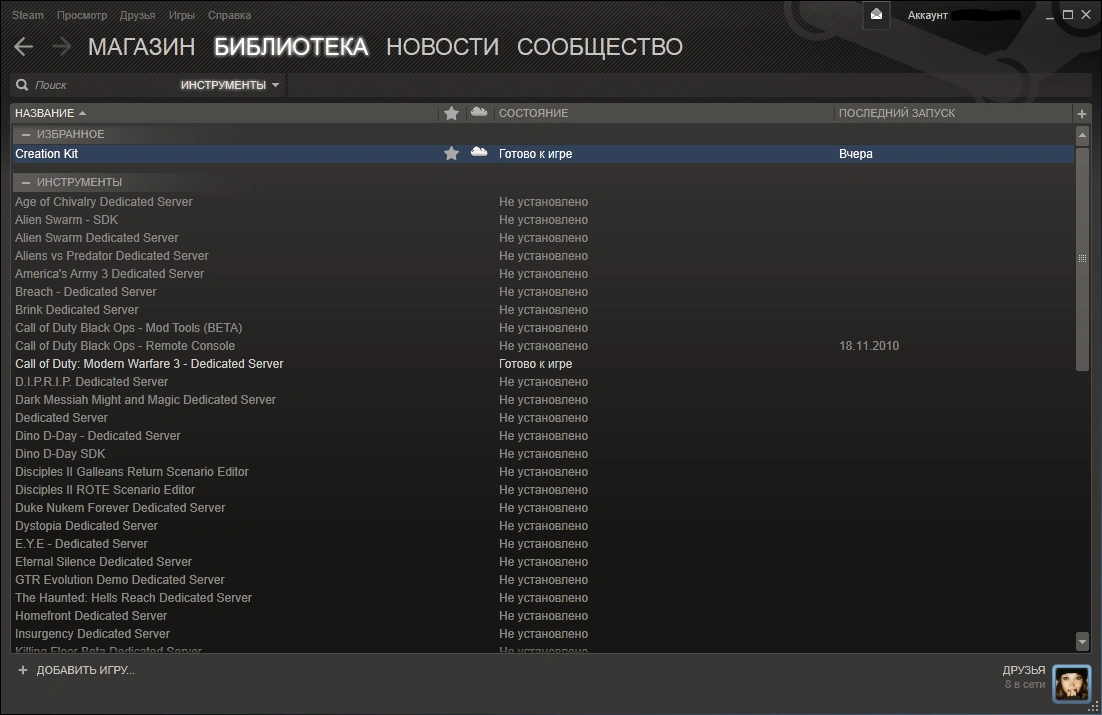Select Eternal Silence Dedicated Server

[103, 562]
